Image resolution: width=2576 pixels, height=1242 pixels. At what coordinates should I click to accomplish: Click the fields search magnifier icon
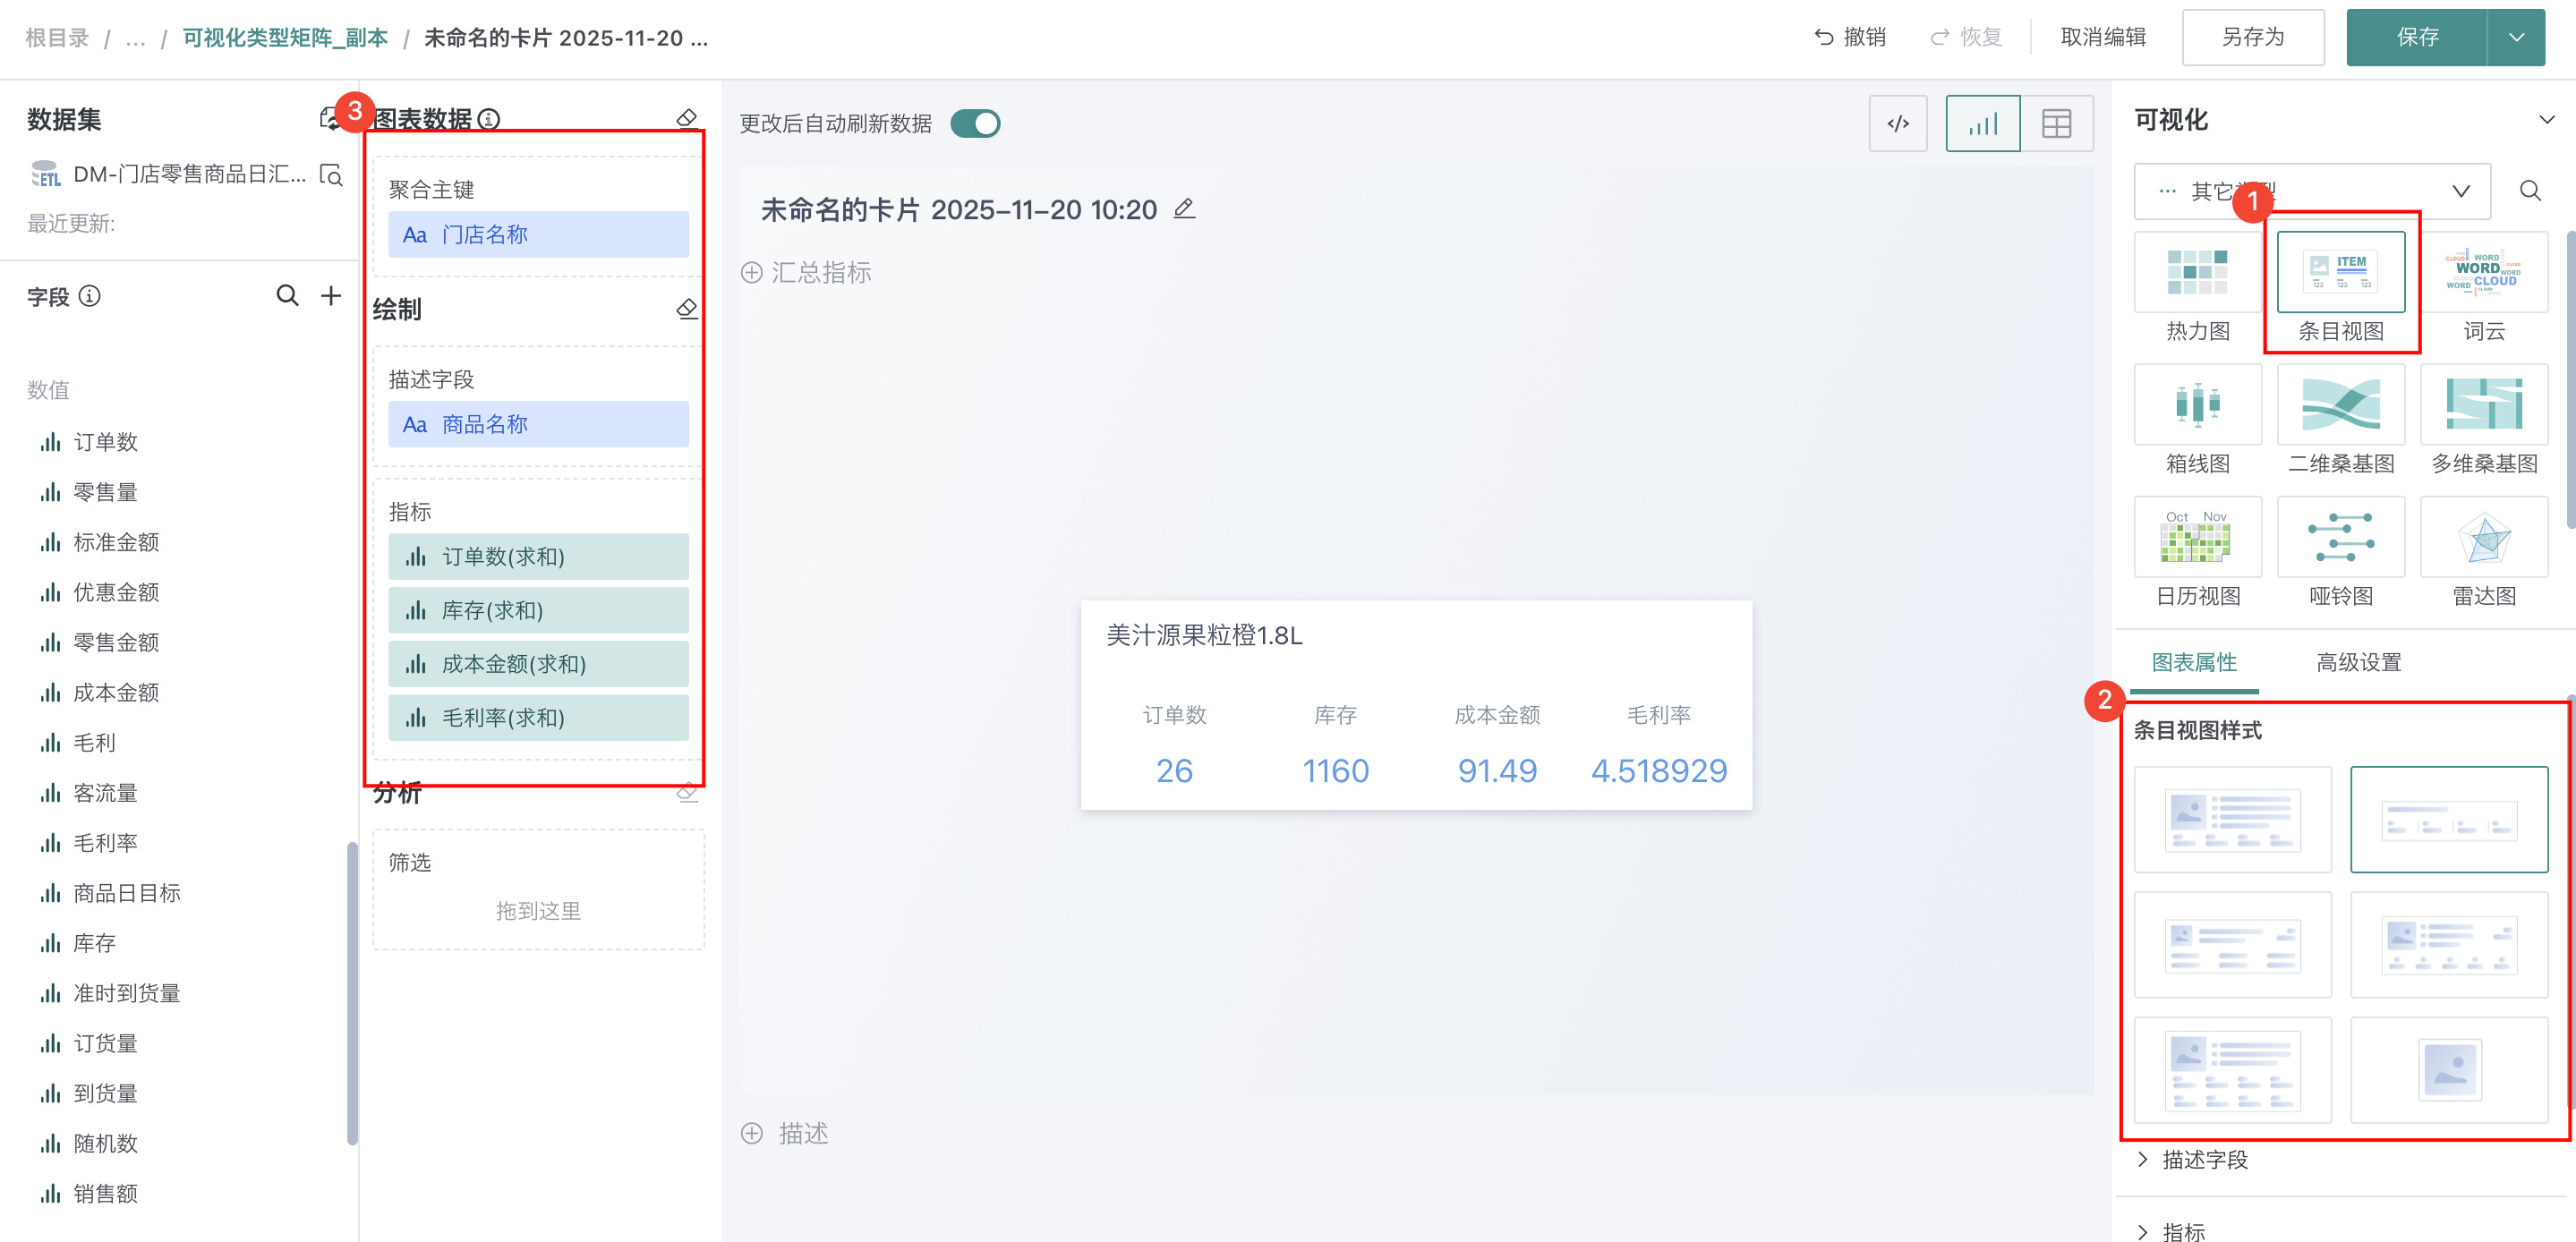click(287, 296)
